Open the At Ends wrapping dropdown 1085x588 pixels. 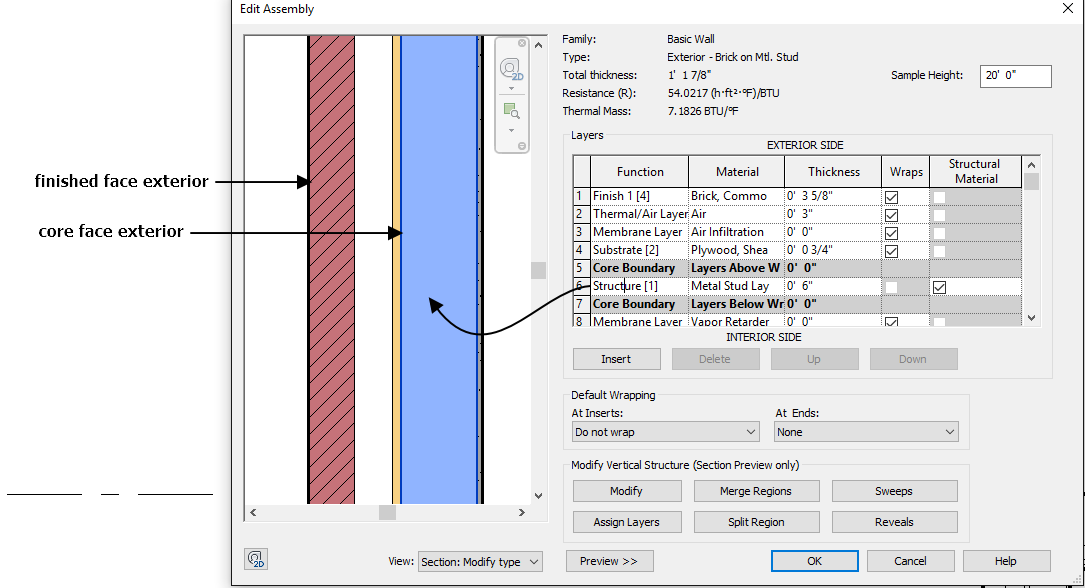(866, 432)
